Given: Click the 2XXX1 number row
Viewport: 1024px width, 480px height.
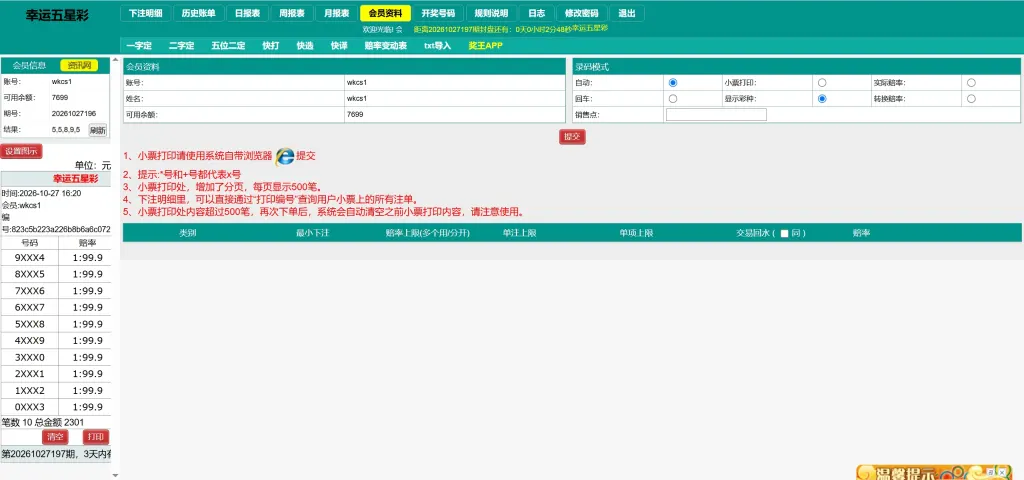Looking at the screenshot, I should coord(56,374).
